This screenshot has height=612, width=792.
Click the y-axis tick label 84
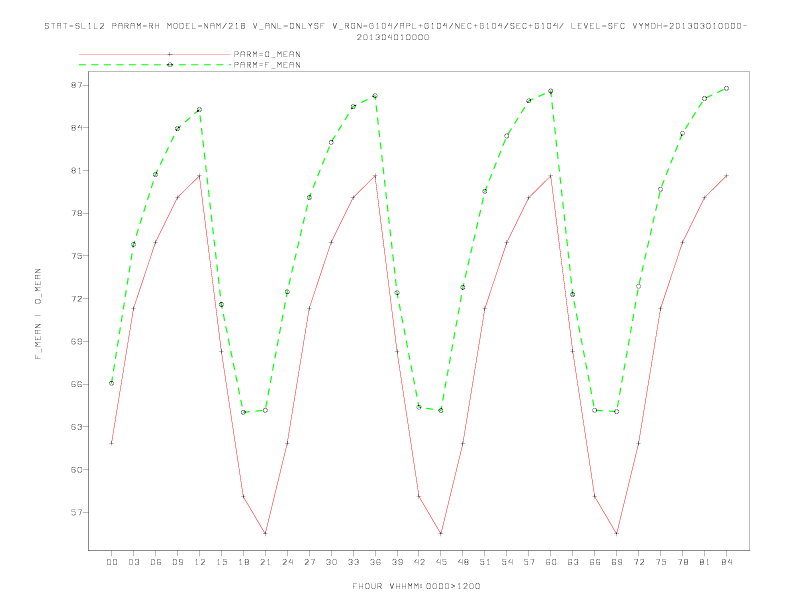[x=76, y=128]
